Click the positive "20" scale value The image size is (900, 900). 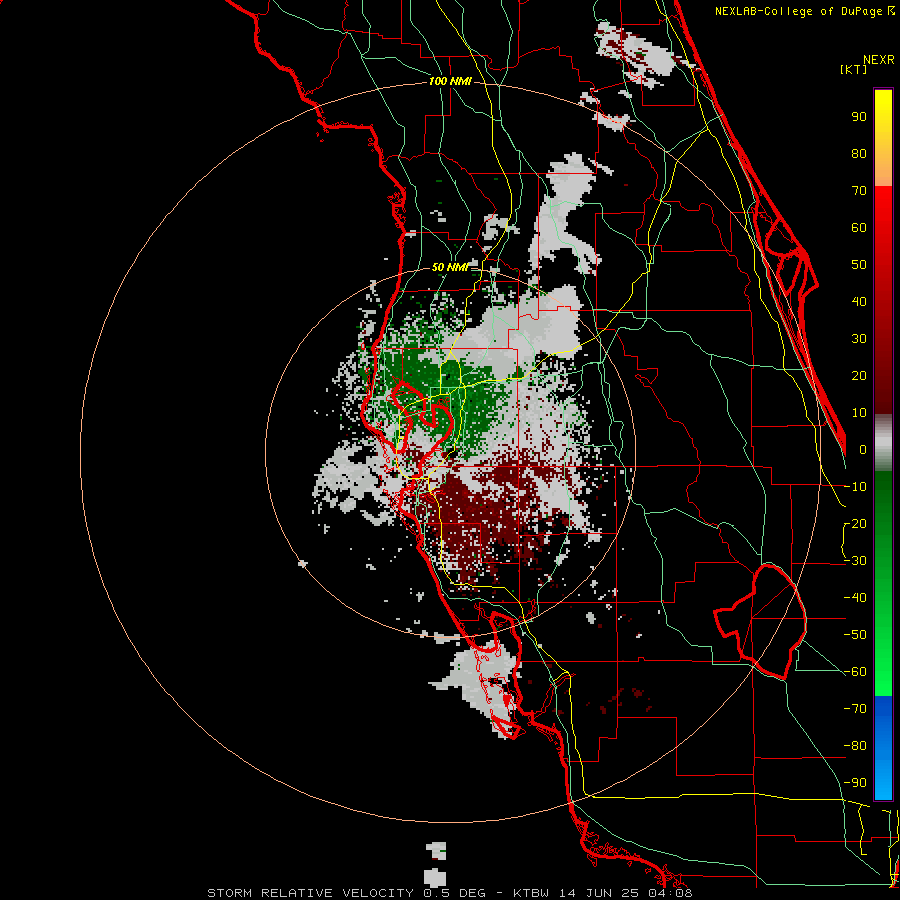[x=859, y=375]
